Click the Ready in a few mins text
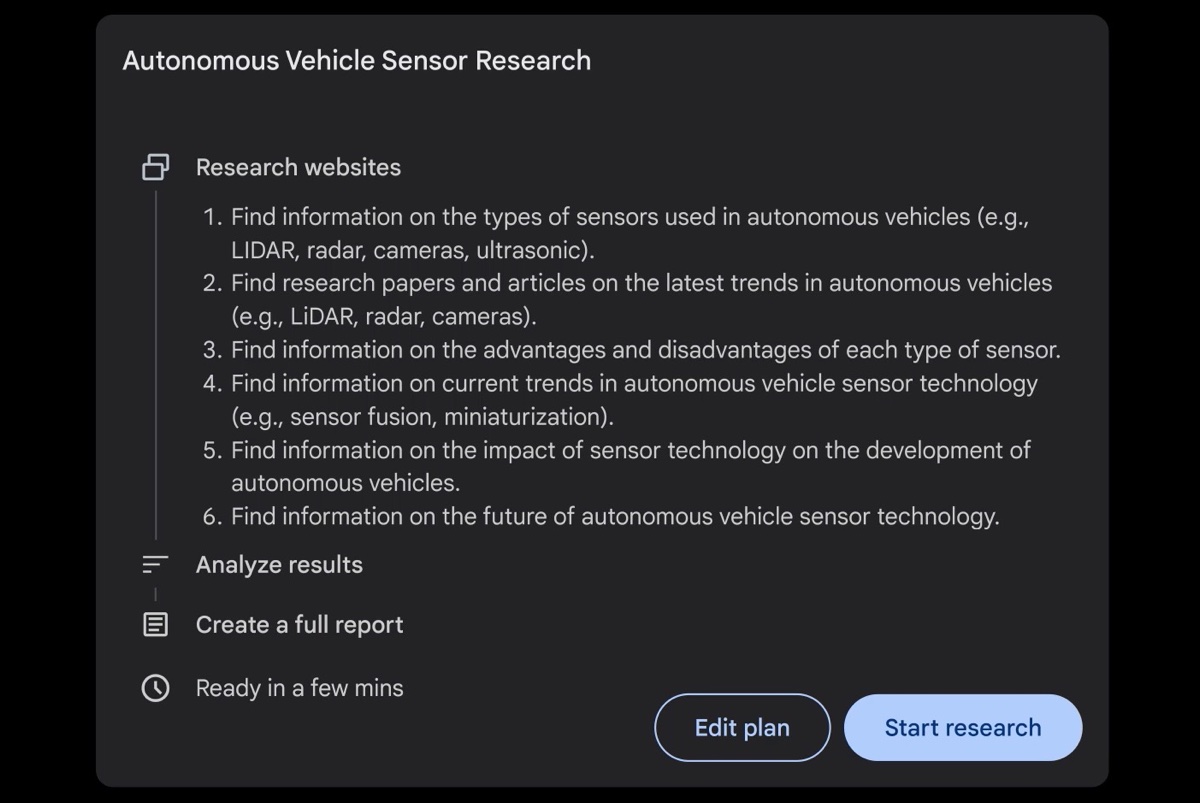Screen dimensions: 1200x803 [x=299, y=688]
